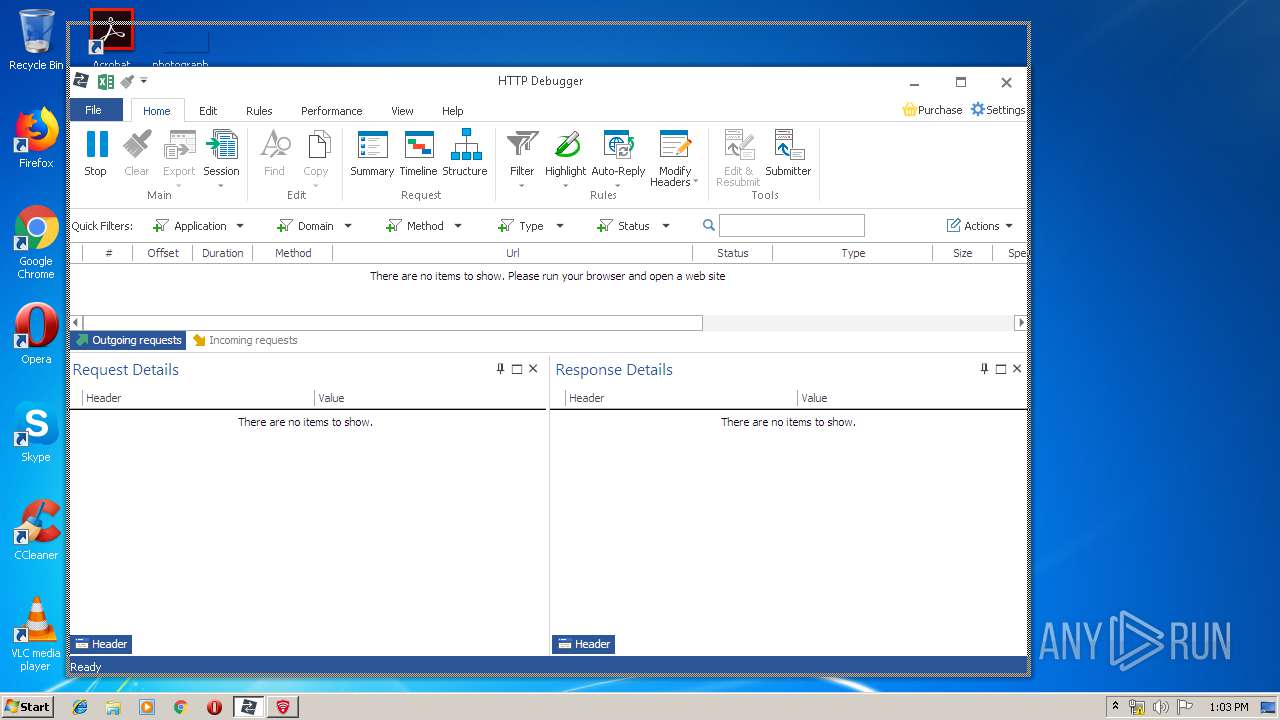Image resolution: width=1280 pixels, height=720 pixels.
Task: Open the Auto-Reply rules tool
Action: click(618, 158)
